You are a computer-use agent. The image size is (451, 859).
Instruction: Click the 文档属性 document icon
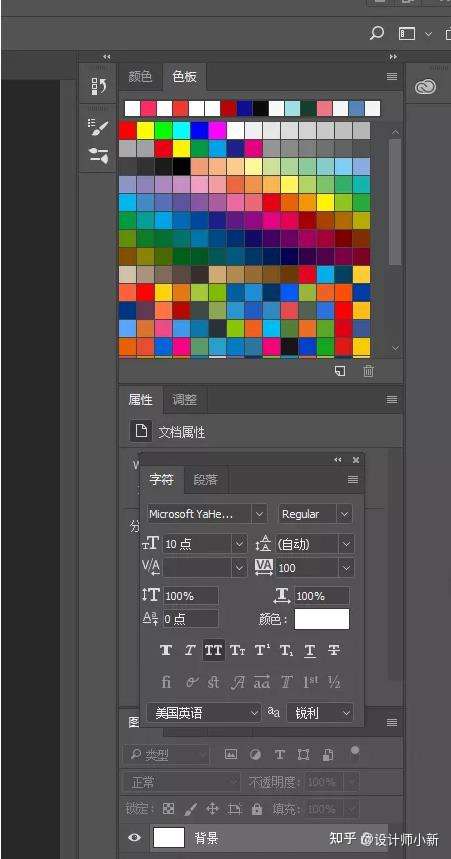[x=141, y=431]
